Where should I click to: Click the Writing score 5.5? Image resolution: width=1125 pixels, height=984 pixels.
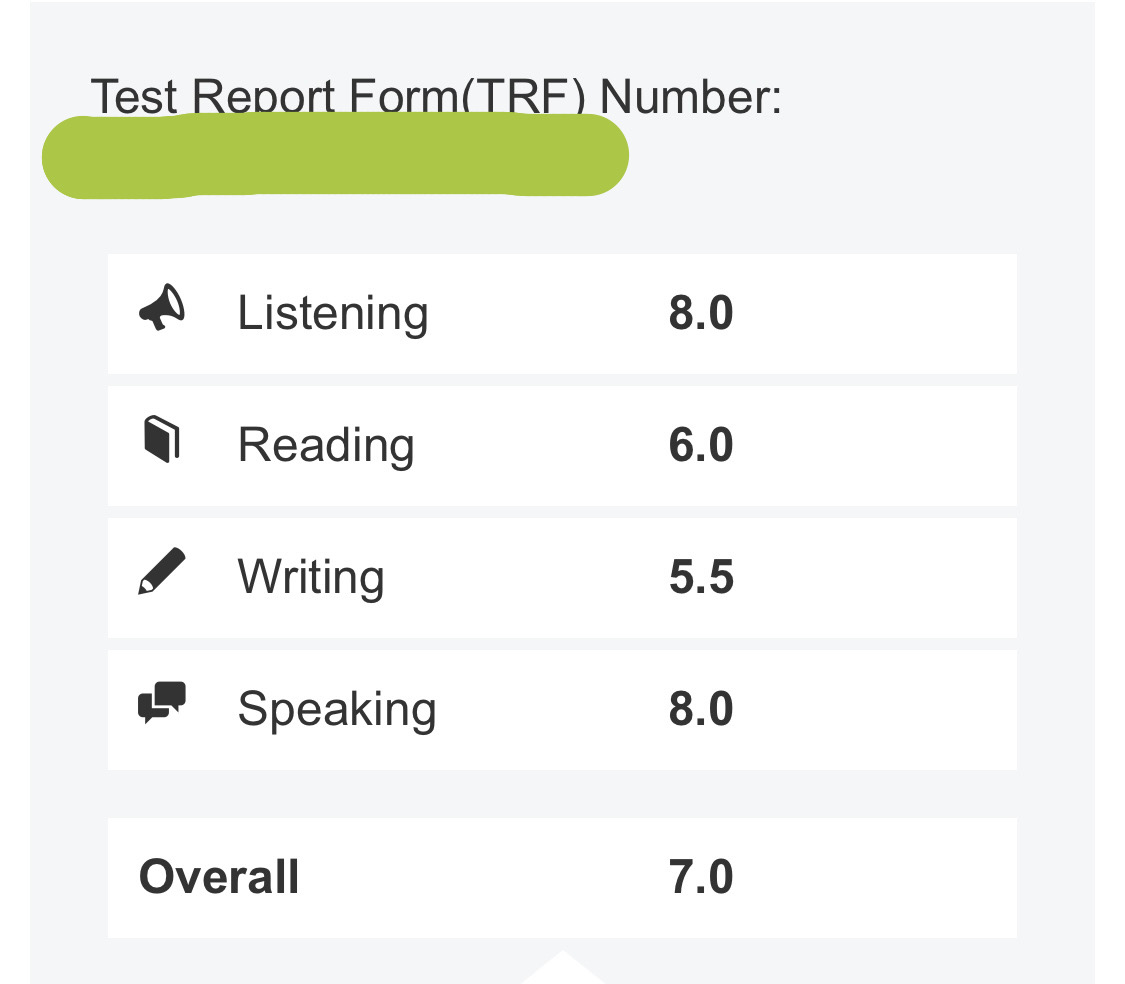click(701, 576)
